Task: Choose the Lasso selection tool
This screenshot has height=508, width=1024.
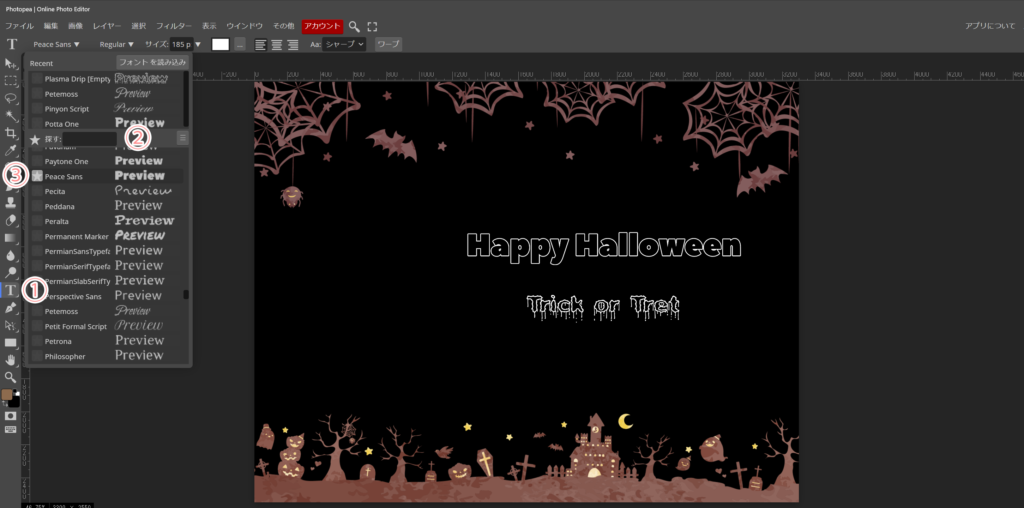Action: point(11,98)
